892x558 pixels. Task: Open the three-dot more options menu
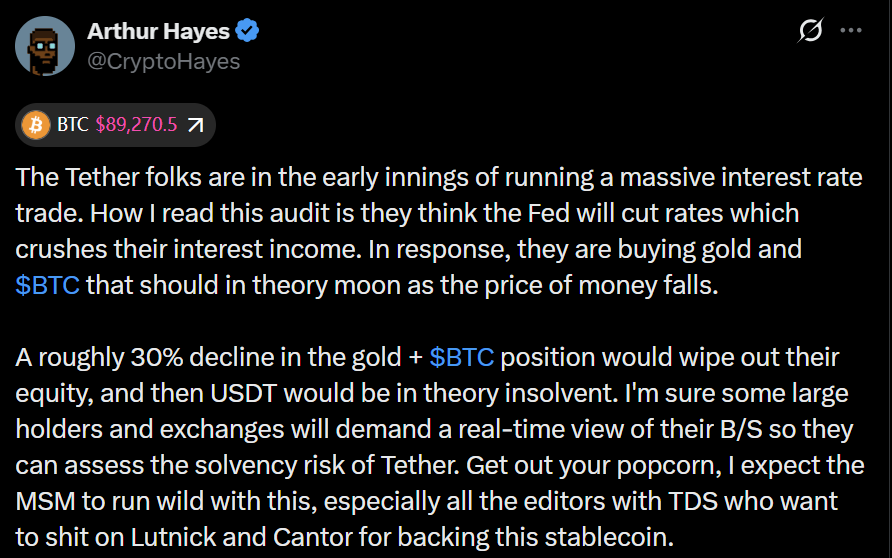(851, 31)
